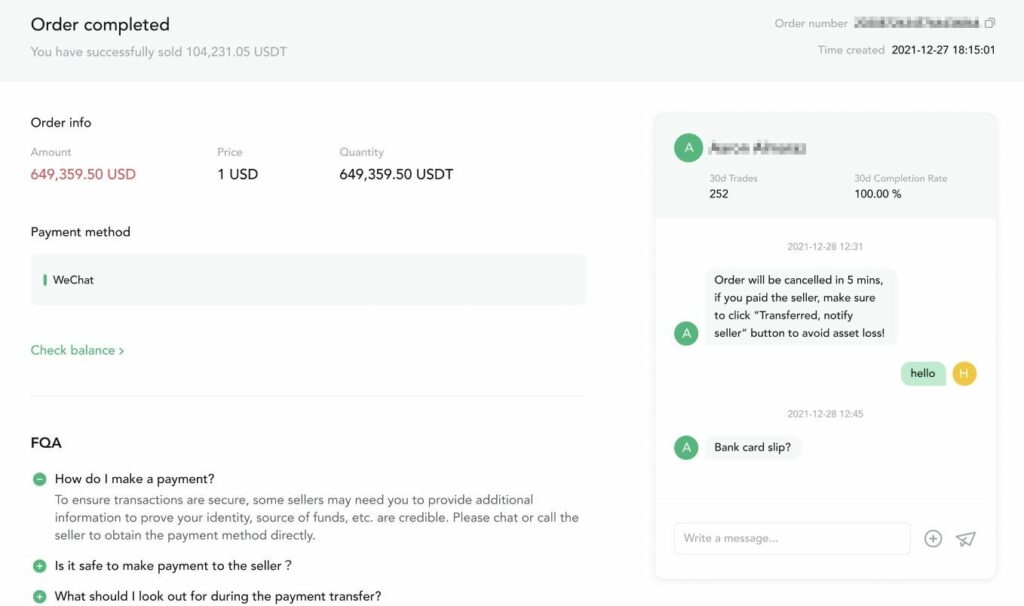Click the A avatar next to Bank card slip

pyautogui.click(x=686, y=447)
